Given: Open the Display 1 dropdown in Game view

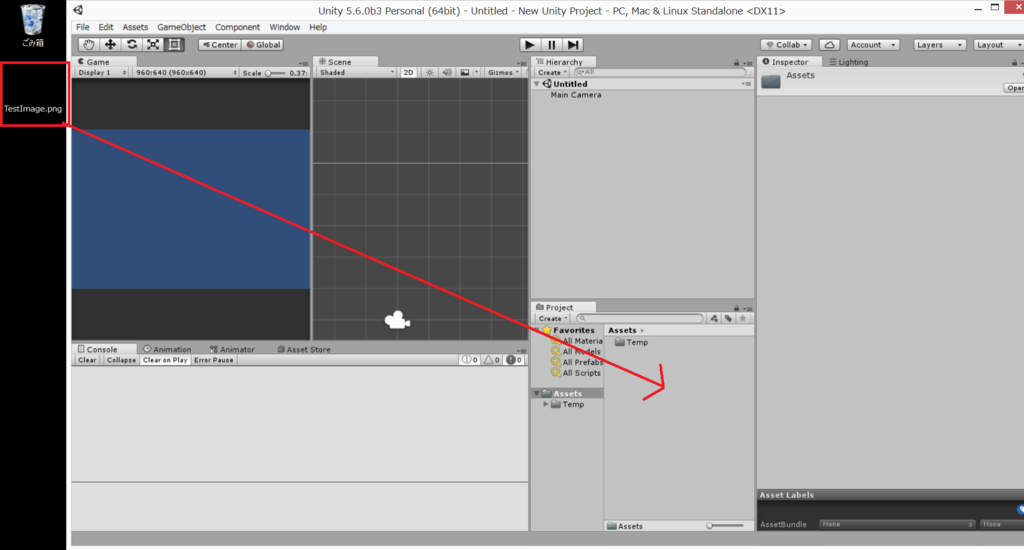Looking at the screenshot, I should click(102, 73).
